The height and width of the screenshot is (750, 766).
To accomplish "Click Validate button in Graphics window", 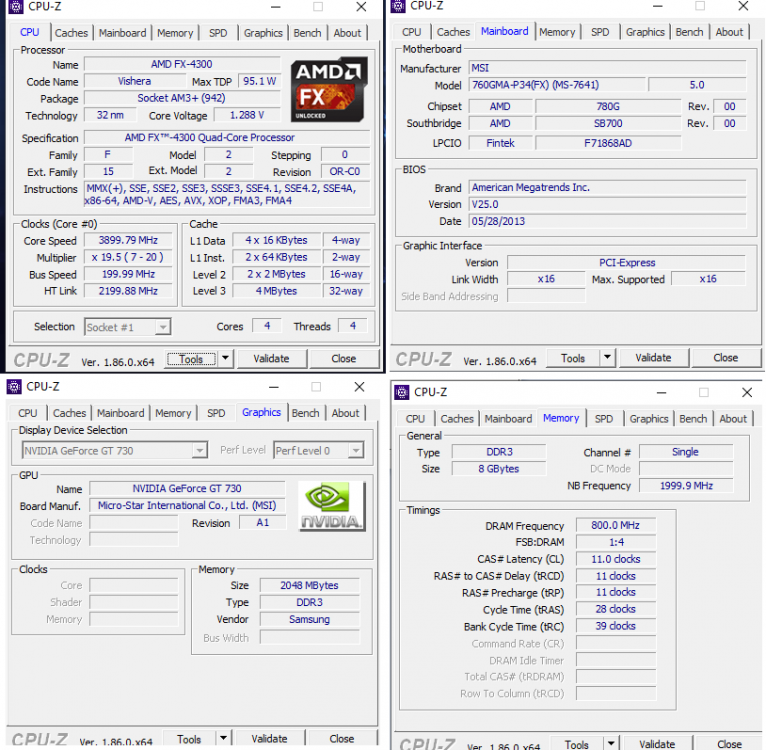I will pyautogui.click(x=269, y=738).
